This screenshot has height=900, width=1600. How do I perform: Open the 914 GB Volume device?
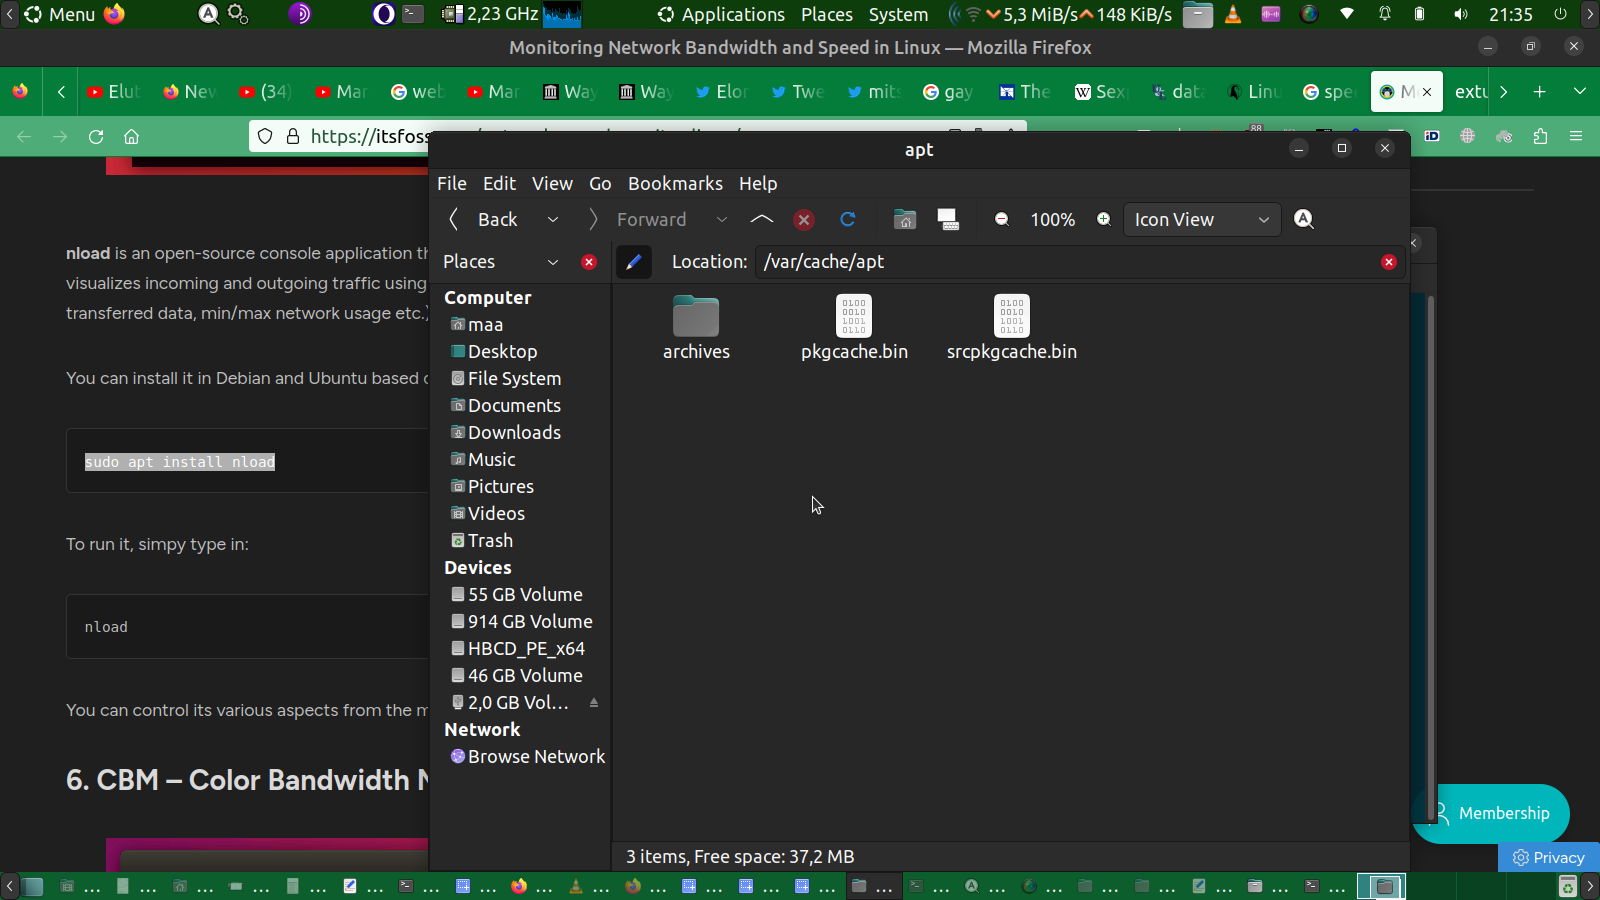(522, 622)
